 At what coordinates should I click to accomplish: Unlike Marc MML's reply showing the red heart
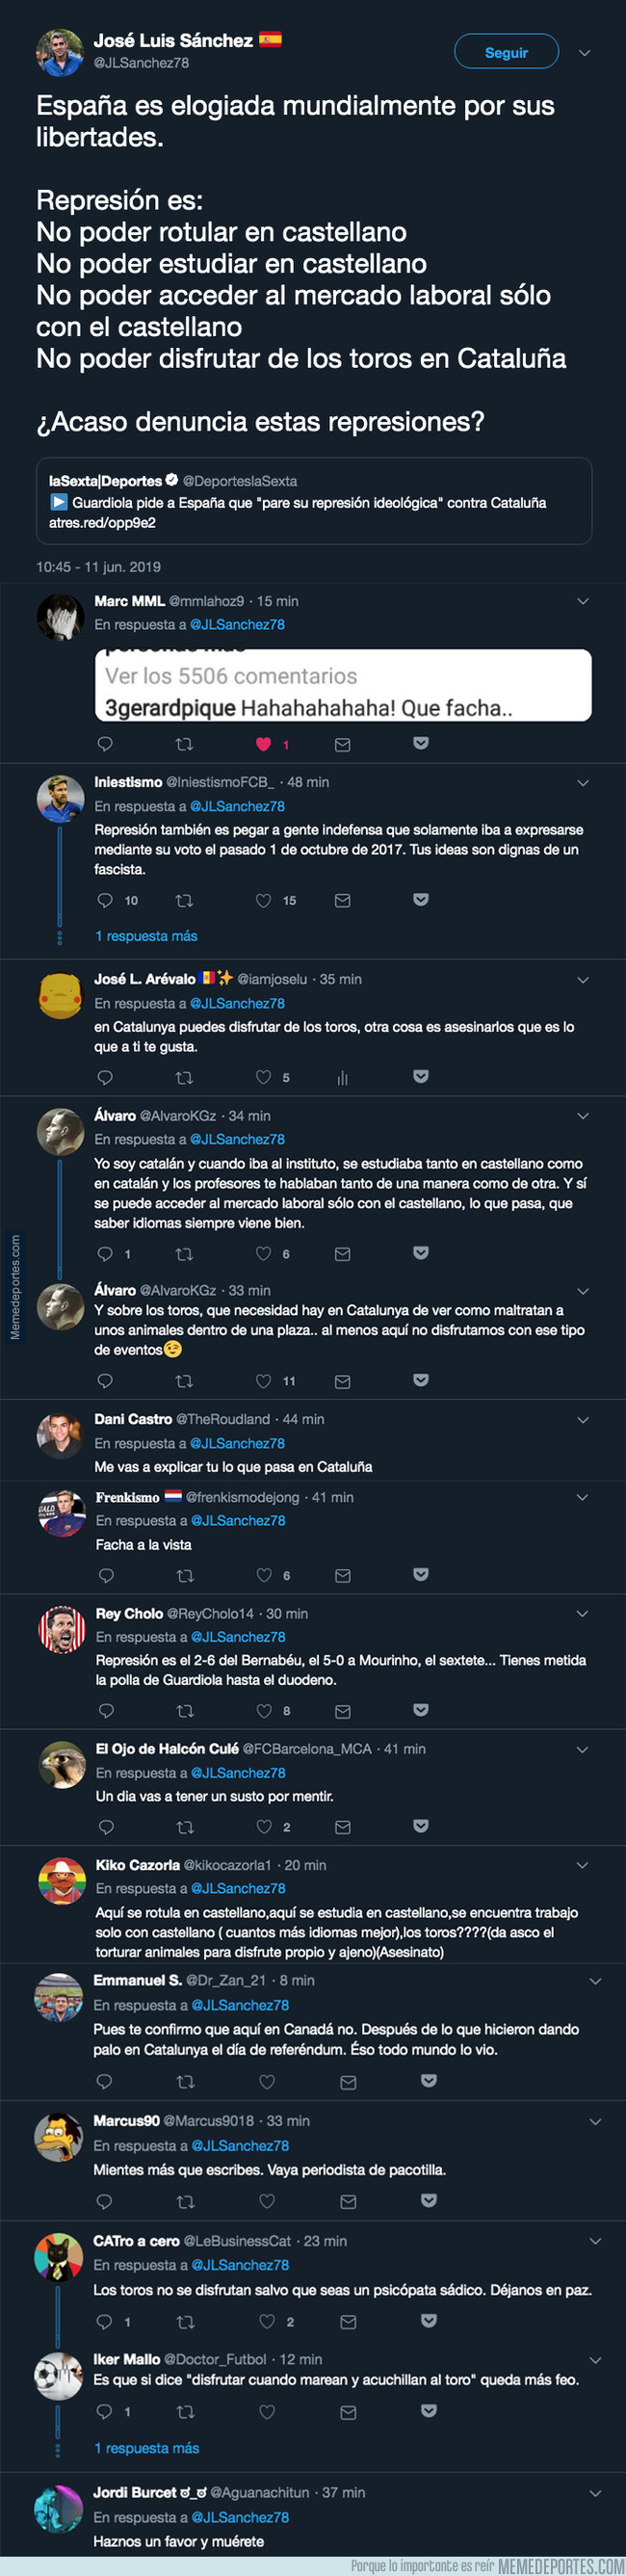click(x=263, y=743)
